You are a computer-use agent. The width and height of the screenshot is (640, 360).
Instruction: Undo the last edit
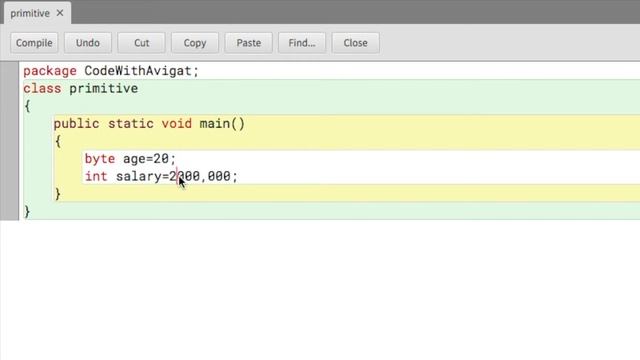[x=88, y=43]
